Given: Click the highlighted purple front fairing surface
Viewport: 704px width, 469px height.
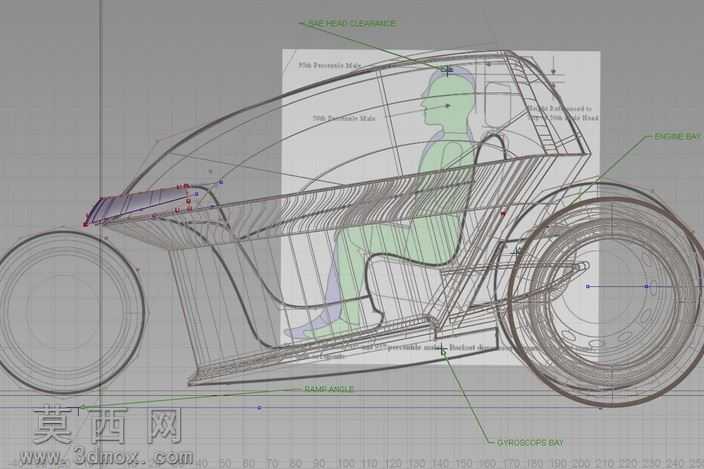Looking at the screenshot, I should [x=138, y=204].
